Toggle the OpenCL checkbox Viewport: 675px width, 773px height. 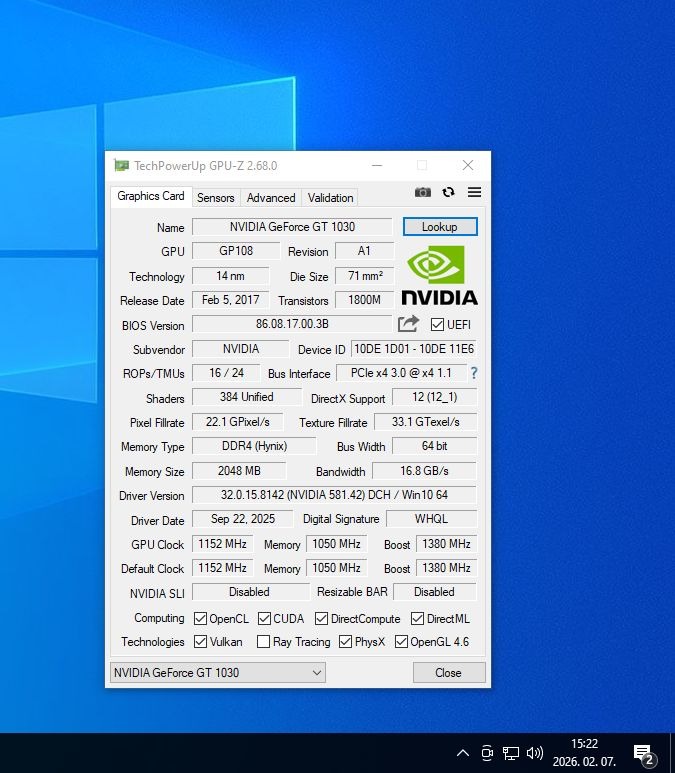200,618
